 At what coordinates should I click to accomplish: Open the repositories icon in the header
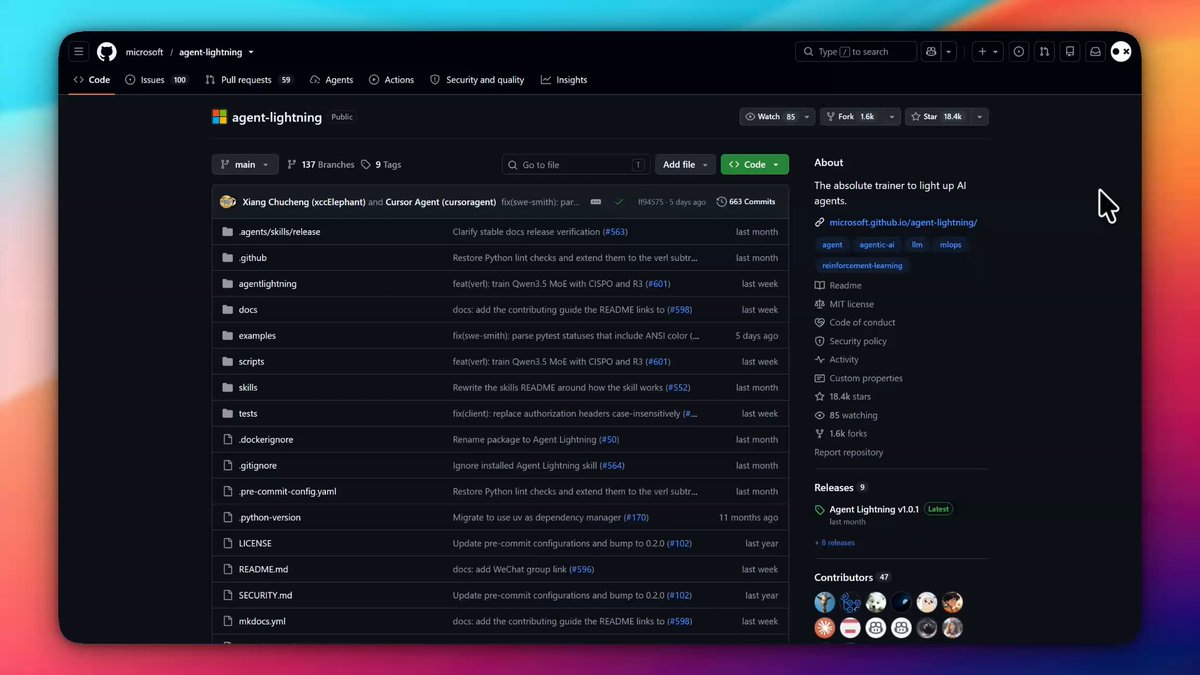1070,52
